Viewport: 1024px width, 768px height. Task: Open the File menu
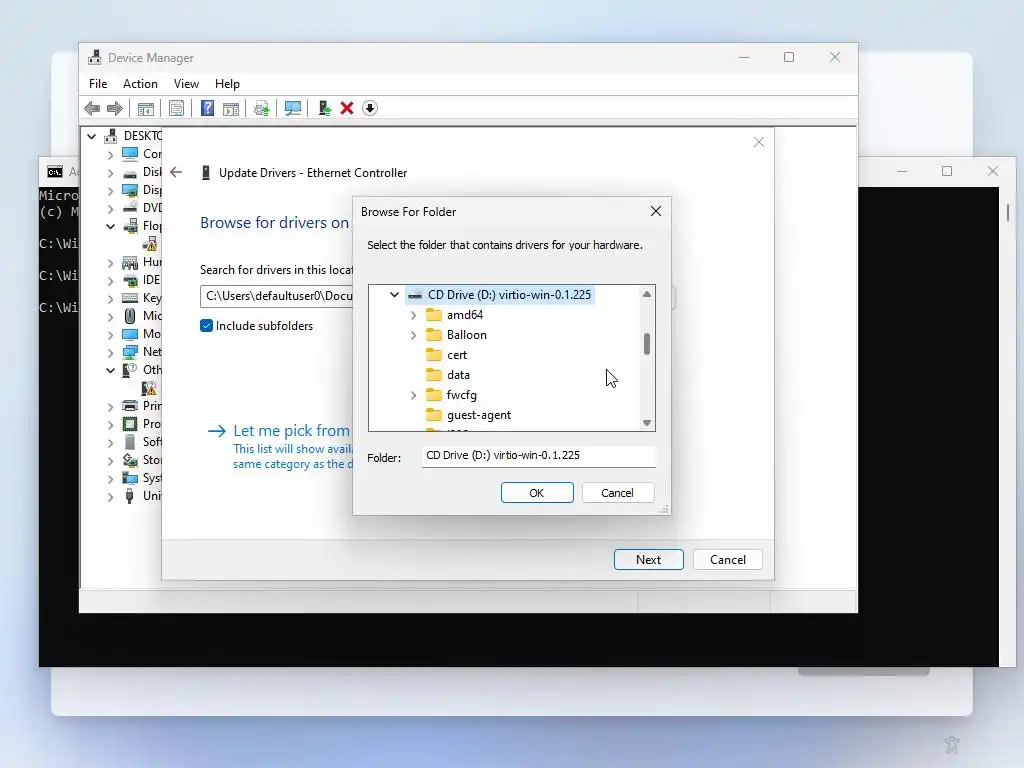(98, 84)
